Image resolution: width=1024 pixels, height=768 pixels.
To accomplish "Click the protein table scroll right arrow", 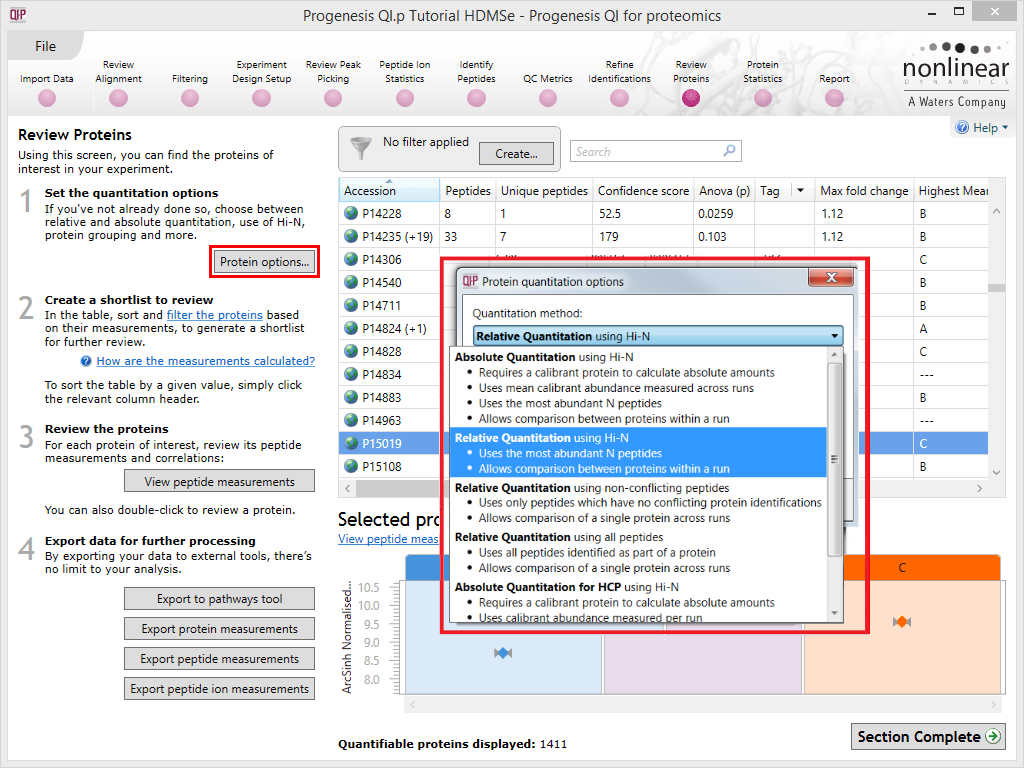I will pyautogui.click(x=979, y=488).
